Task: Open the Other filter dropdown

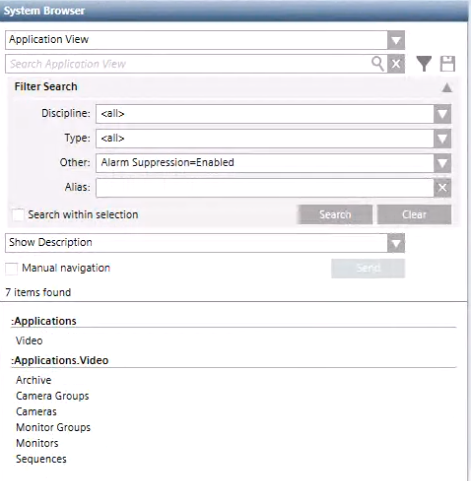Action: click(x=442, y=163)
